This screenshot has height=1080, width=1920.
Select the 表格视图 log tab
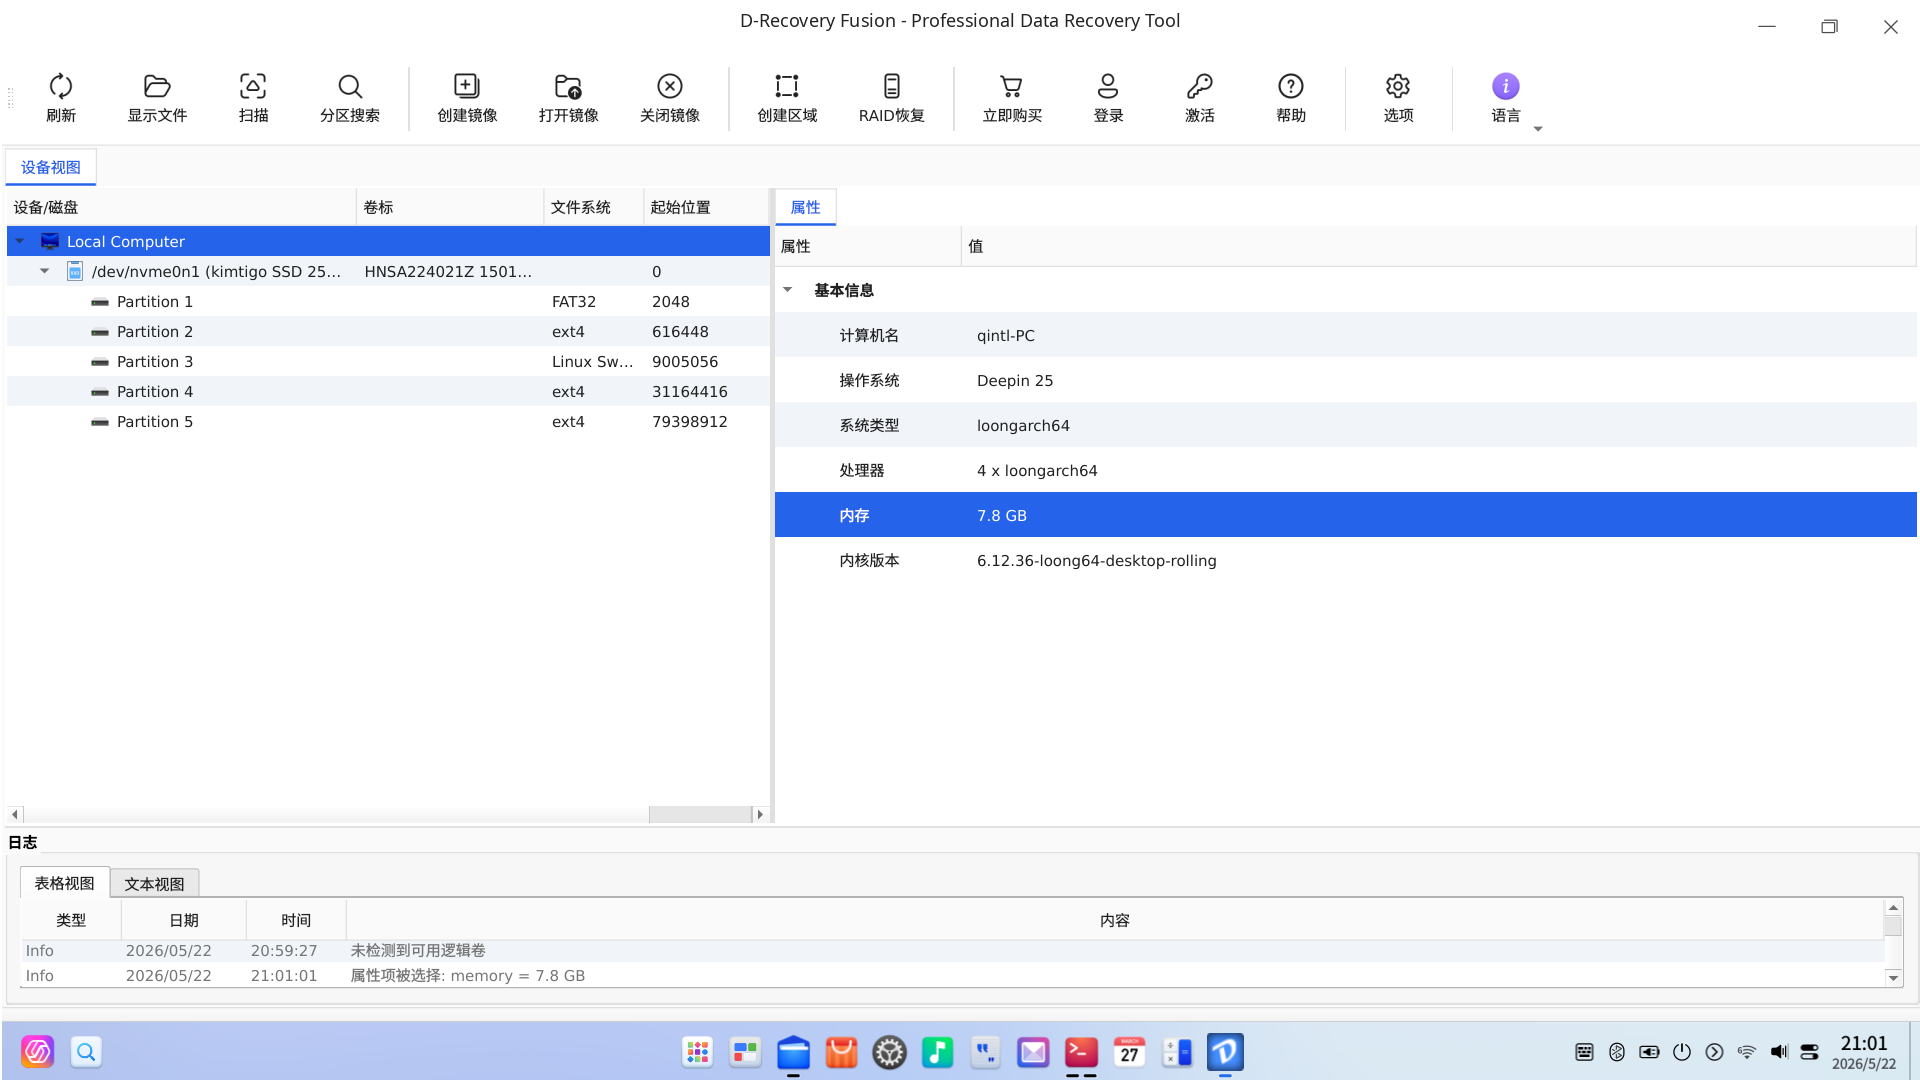point(65,882)
